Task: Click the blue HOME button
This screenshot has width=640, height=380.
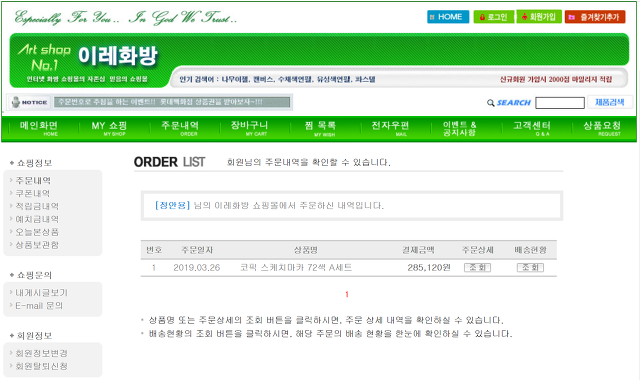Action: pyautogui.click(x=448, y=17)
